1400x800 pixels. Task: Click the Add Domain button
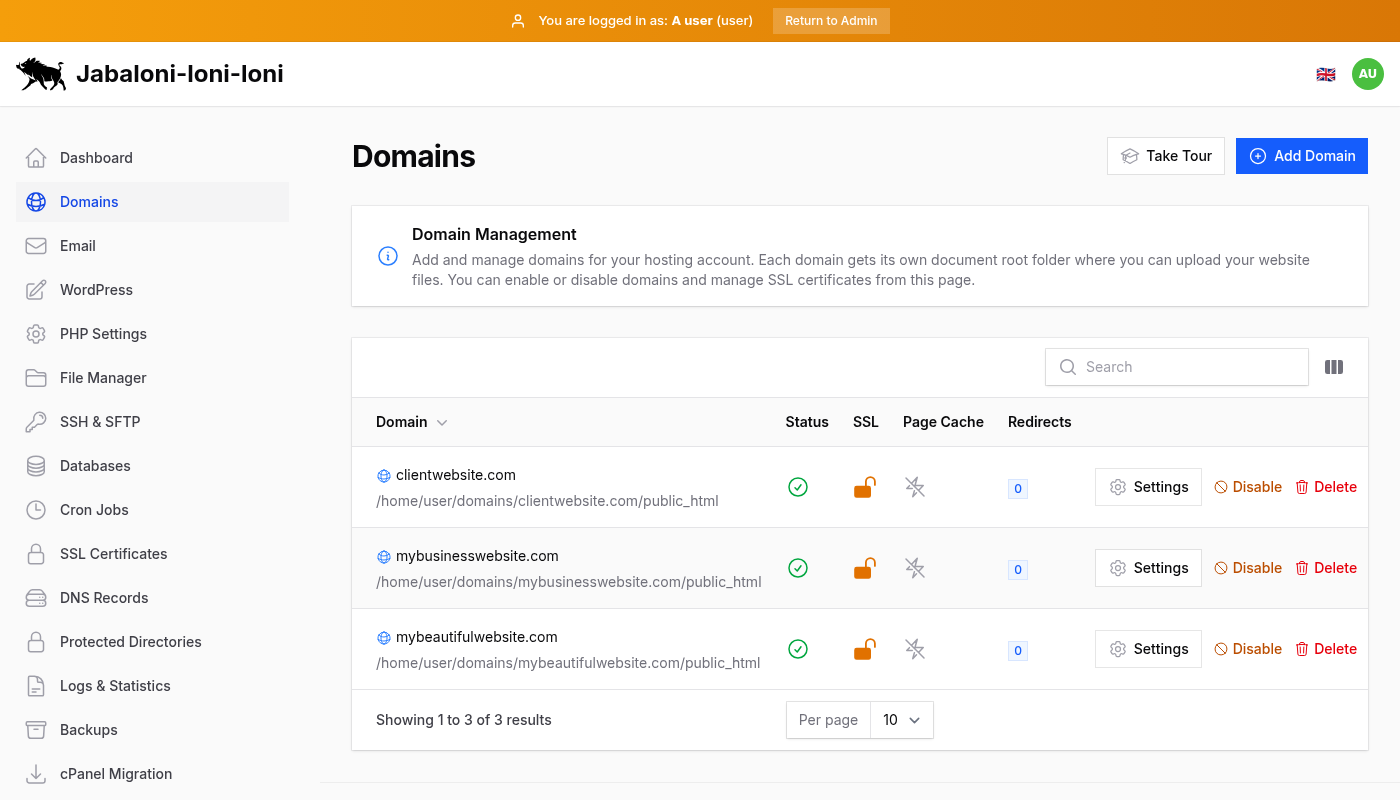pyautogui.click(x=1301, y=156)
